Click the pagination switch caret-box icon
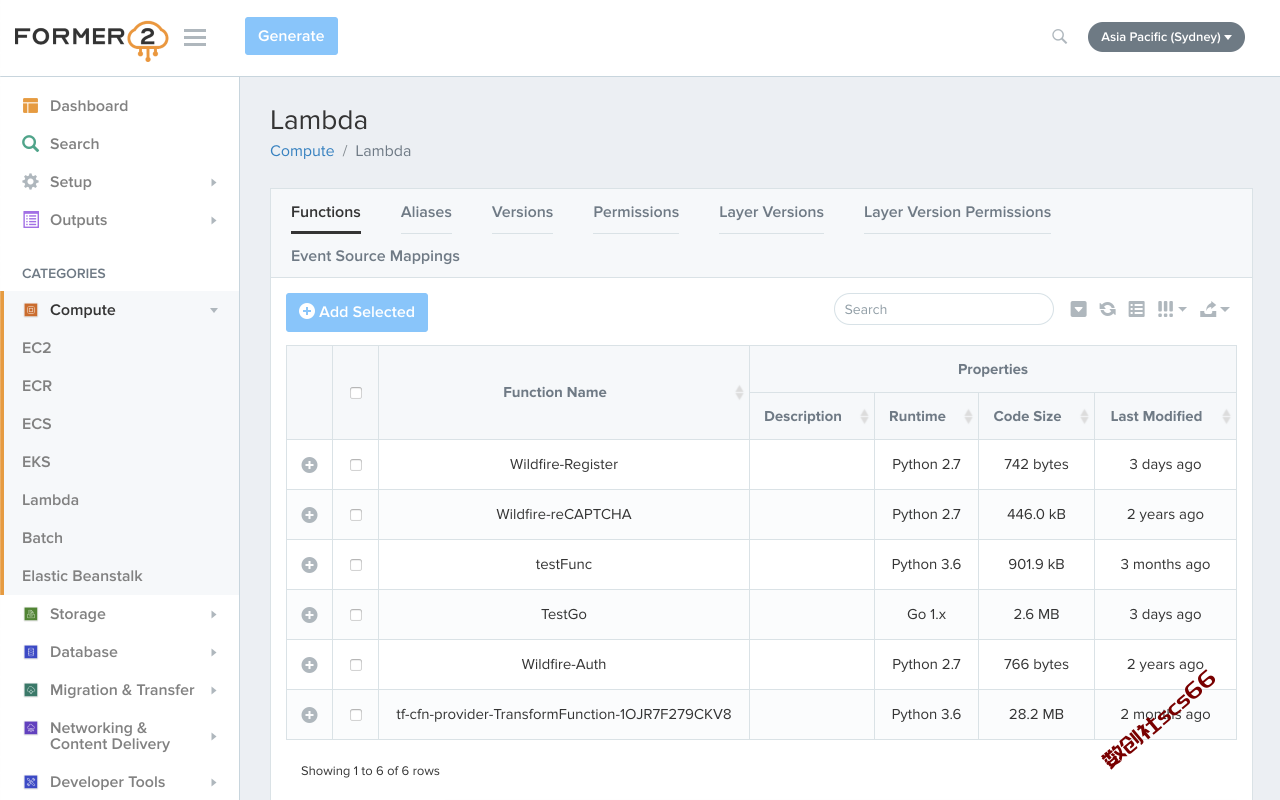Screen dimensions: 1280x800 [1078, 309]
